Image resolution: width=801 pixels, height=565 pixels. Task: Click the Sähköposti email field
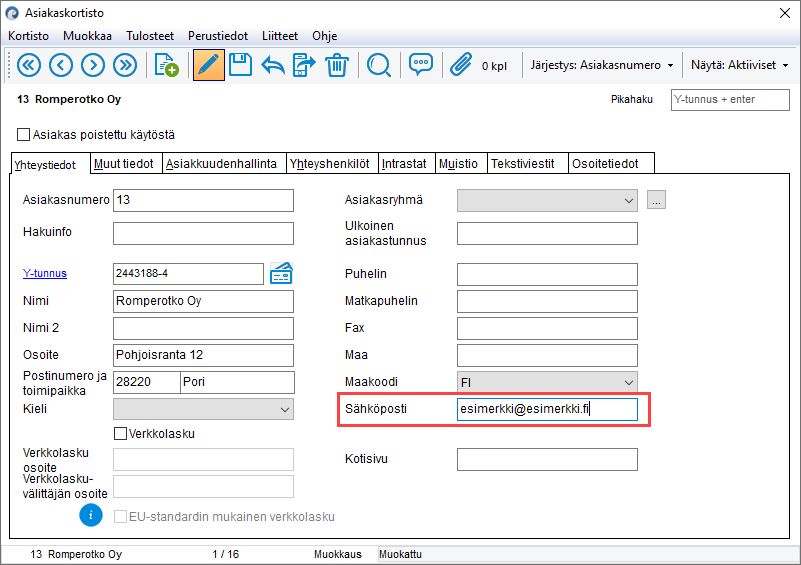point(547,409)
